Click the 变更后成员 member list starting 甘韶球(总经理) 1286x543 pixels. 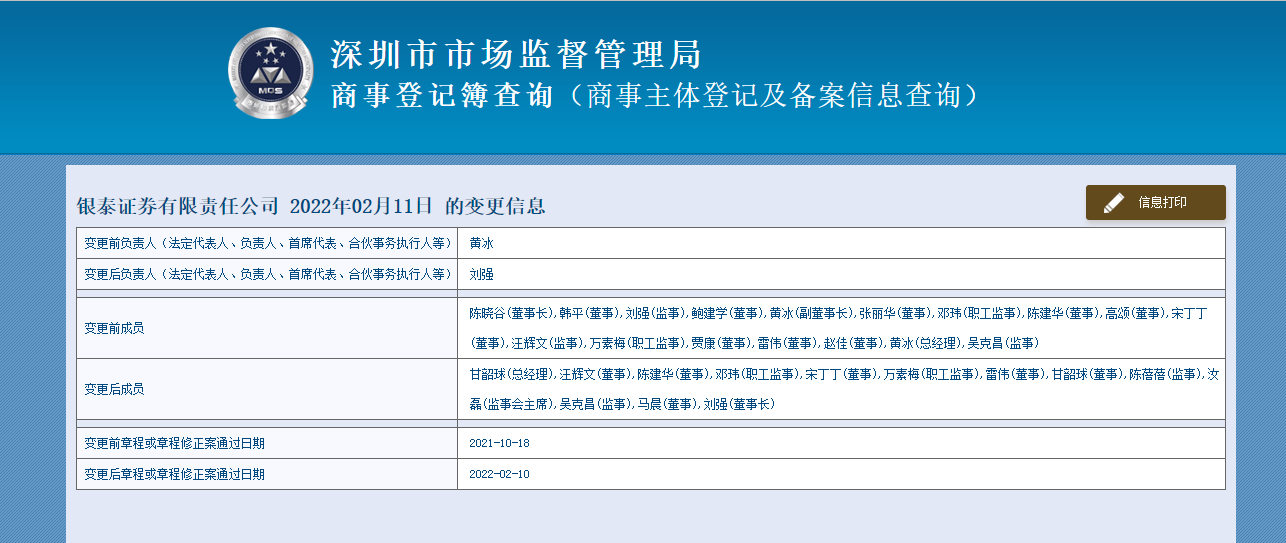pos(844,389)
